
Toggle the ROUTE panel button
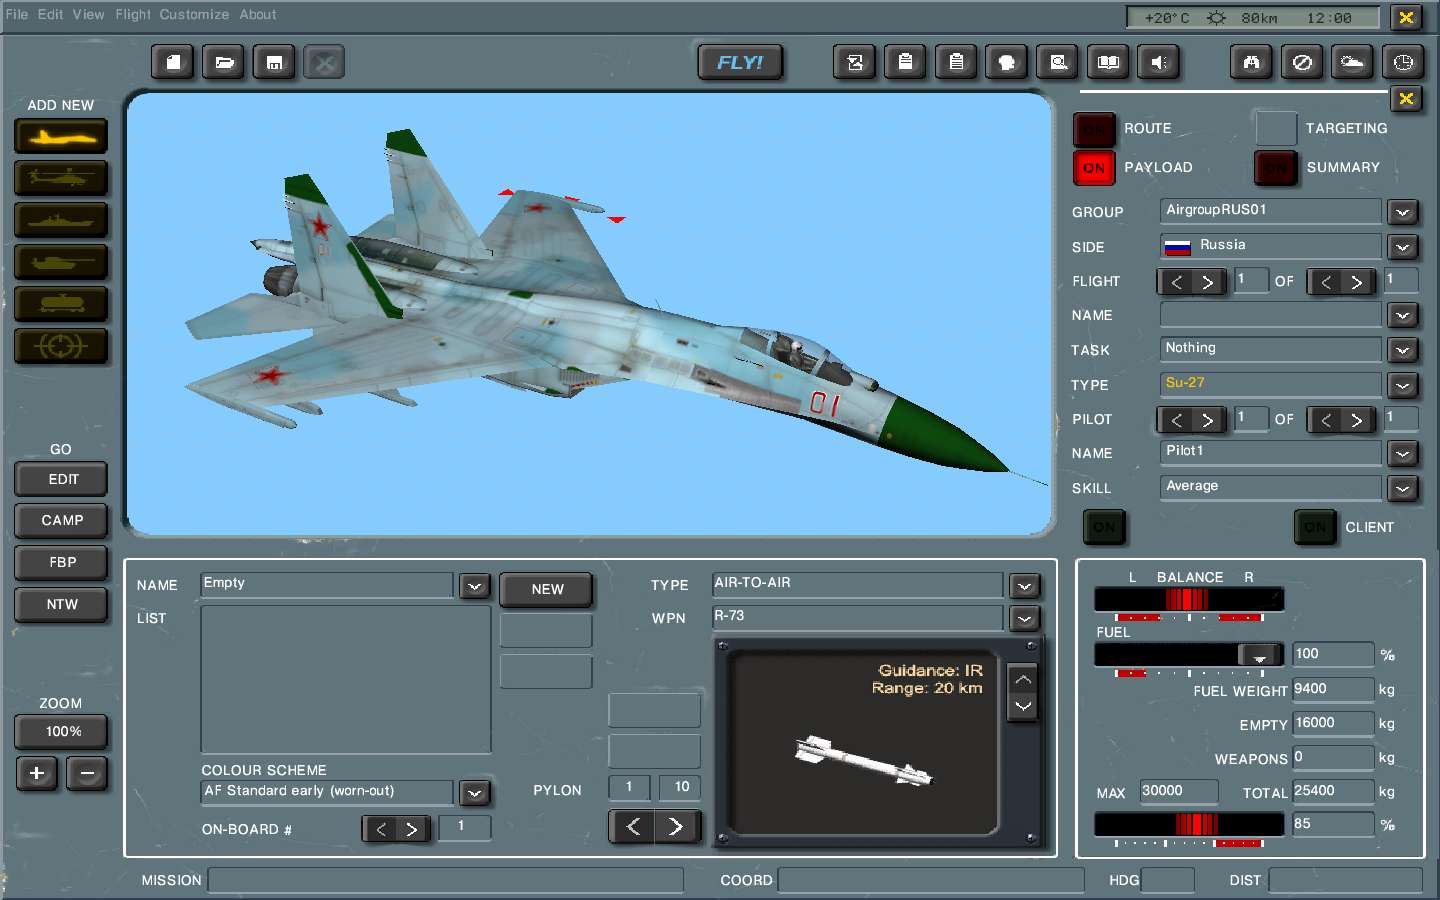[x=1094, y=129]
